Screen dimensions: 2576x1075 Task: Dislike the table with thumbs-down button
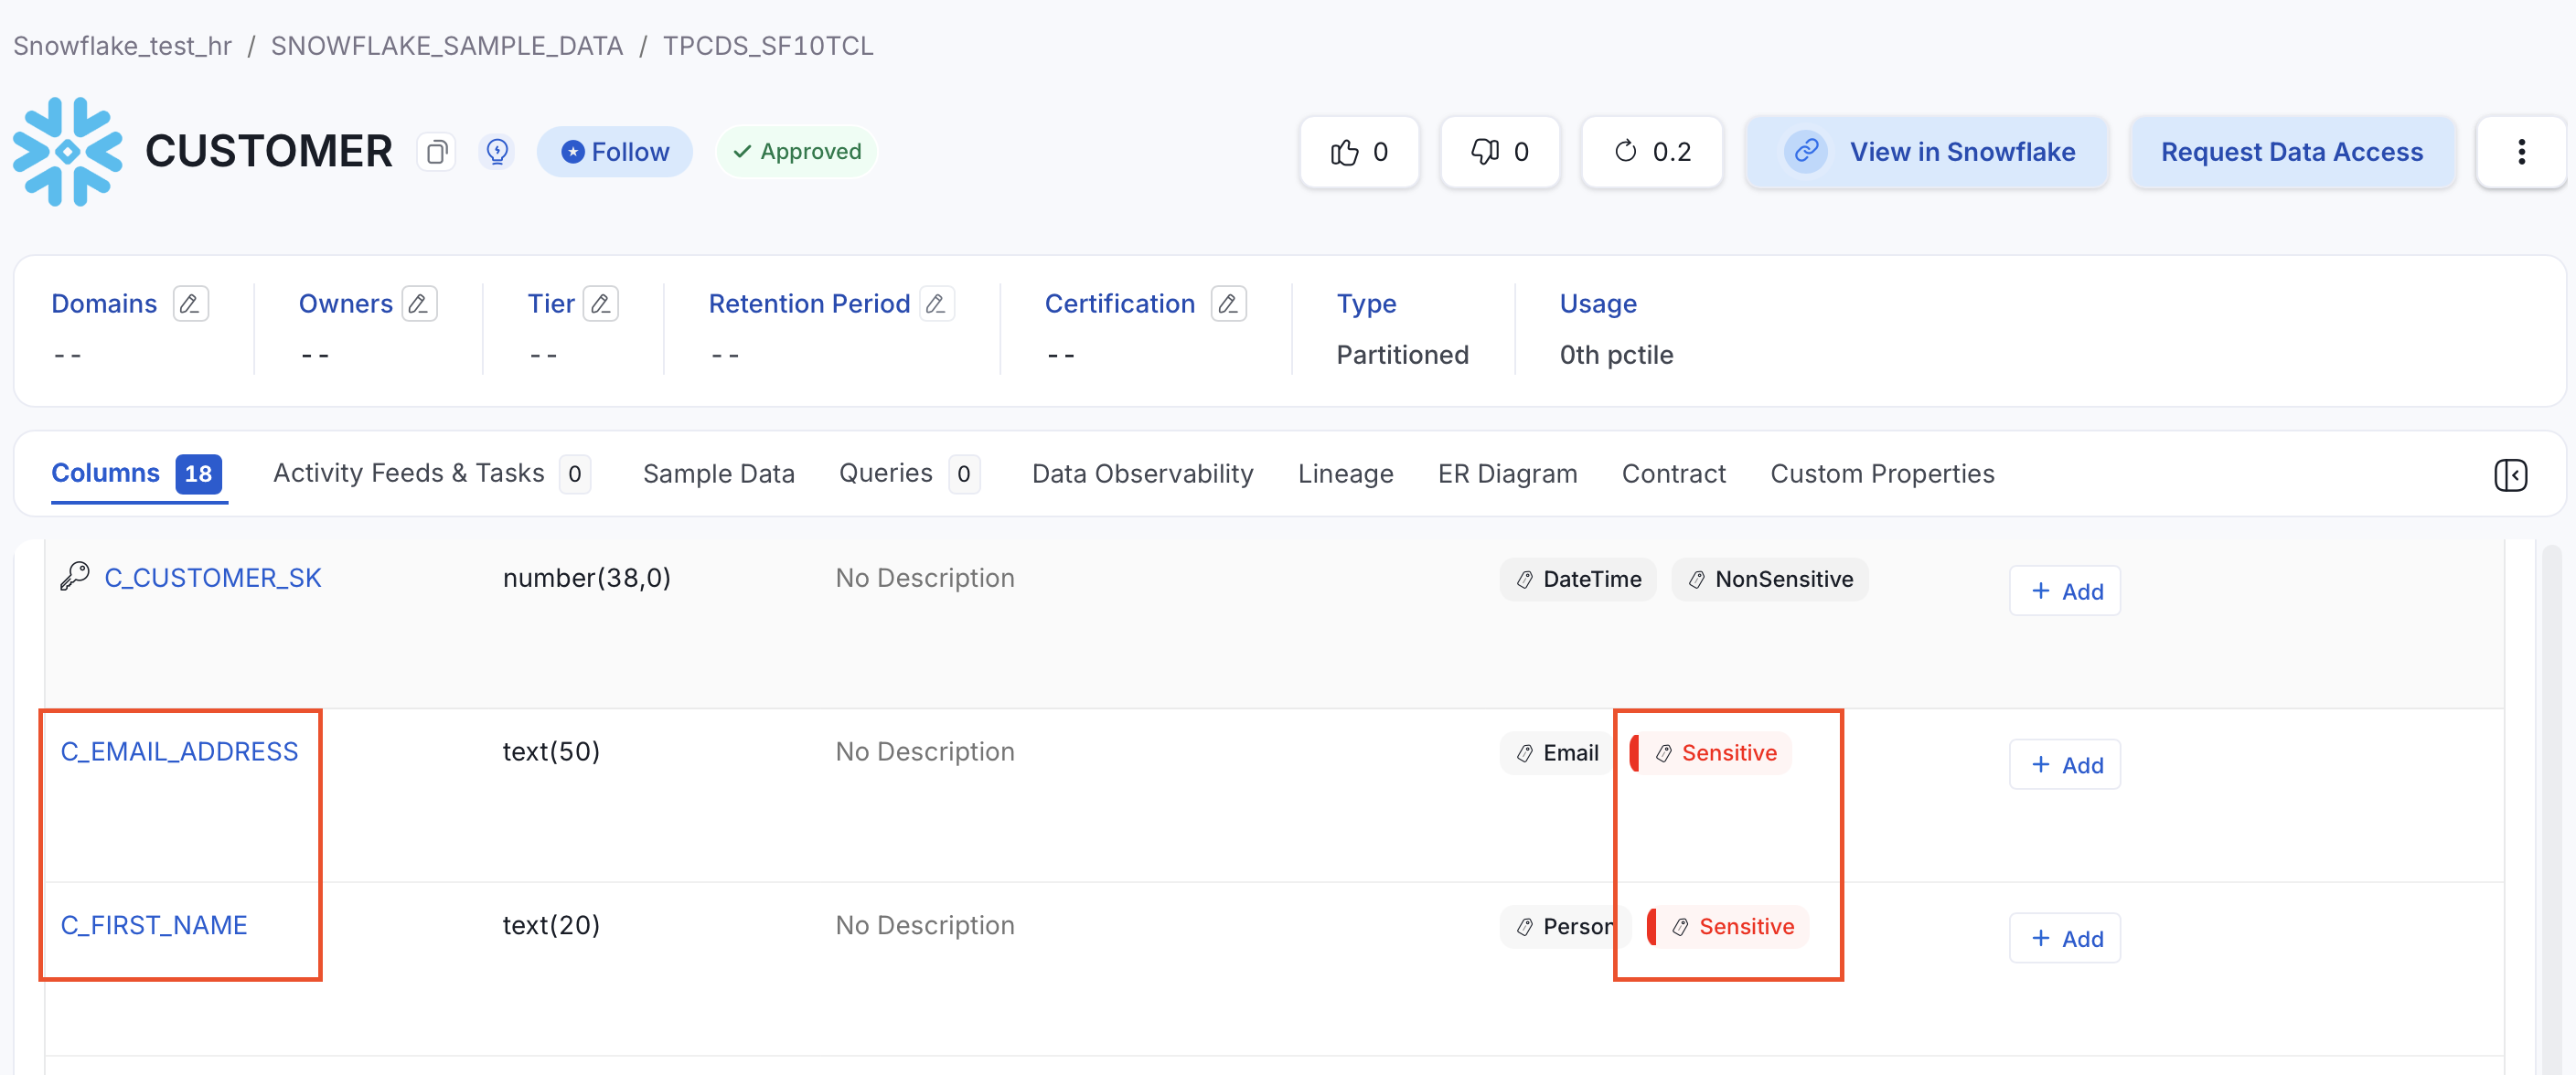pos(1500,152)
